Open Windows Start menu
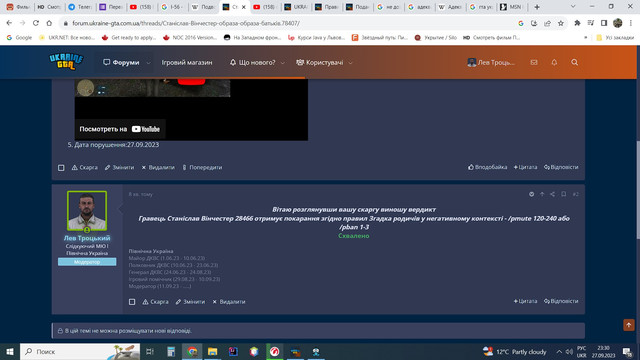 tap(9, 351)
